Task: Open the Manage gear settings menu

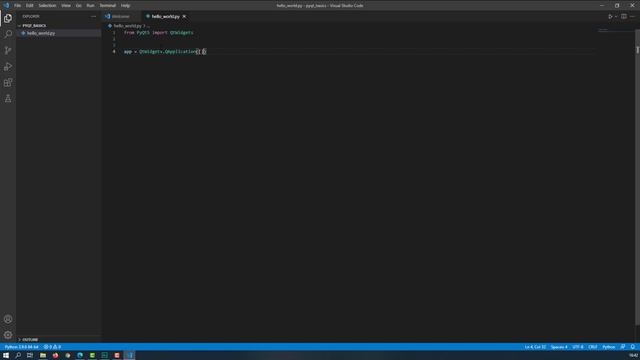Action: tap(8, 335)
